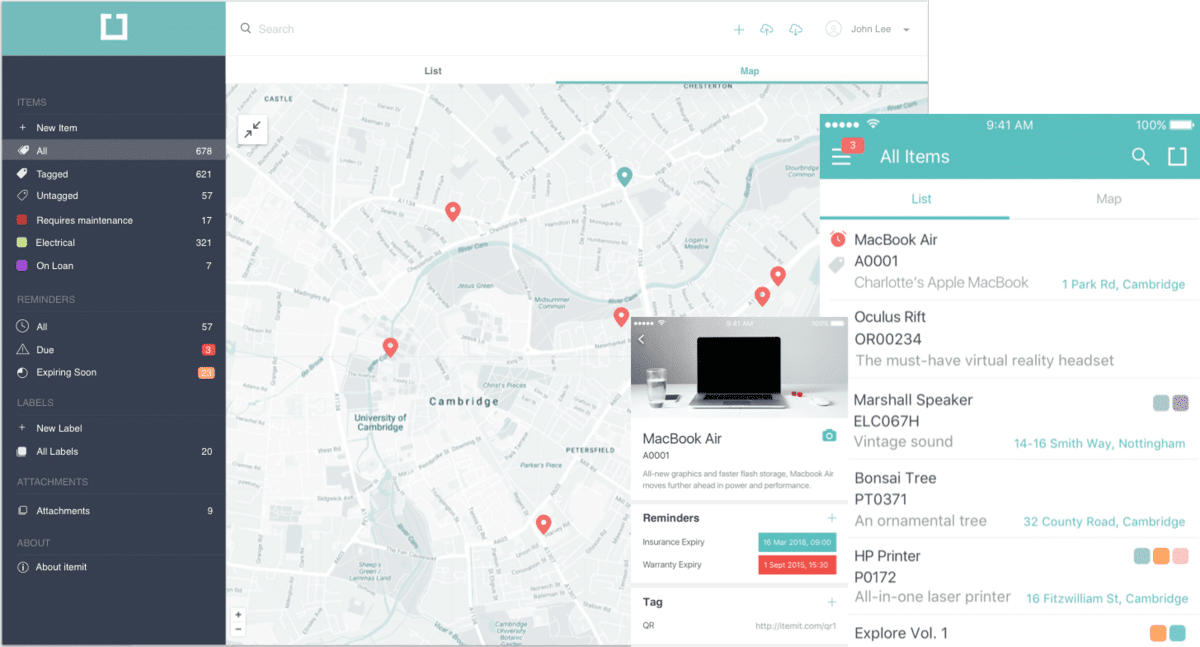Open the 1 Park Rd, Cambridge link
1200x647 pixels.
[x=1122, y=284]
